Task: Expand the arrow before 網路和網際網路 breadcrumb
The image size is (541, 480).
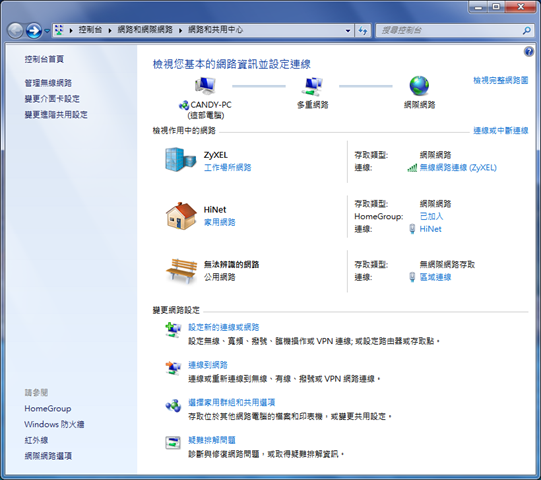Action: 110,30
